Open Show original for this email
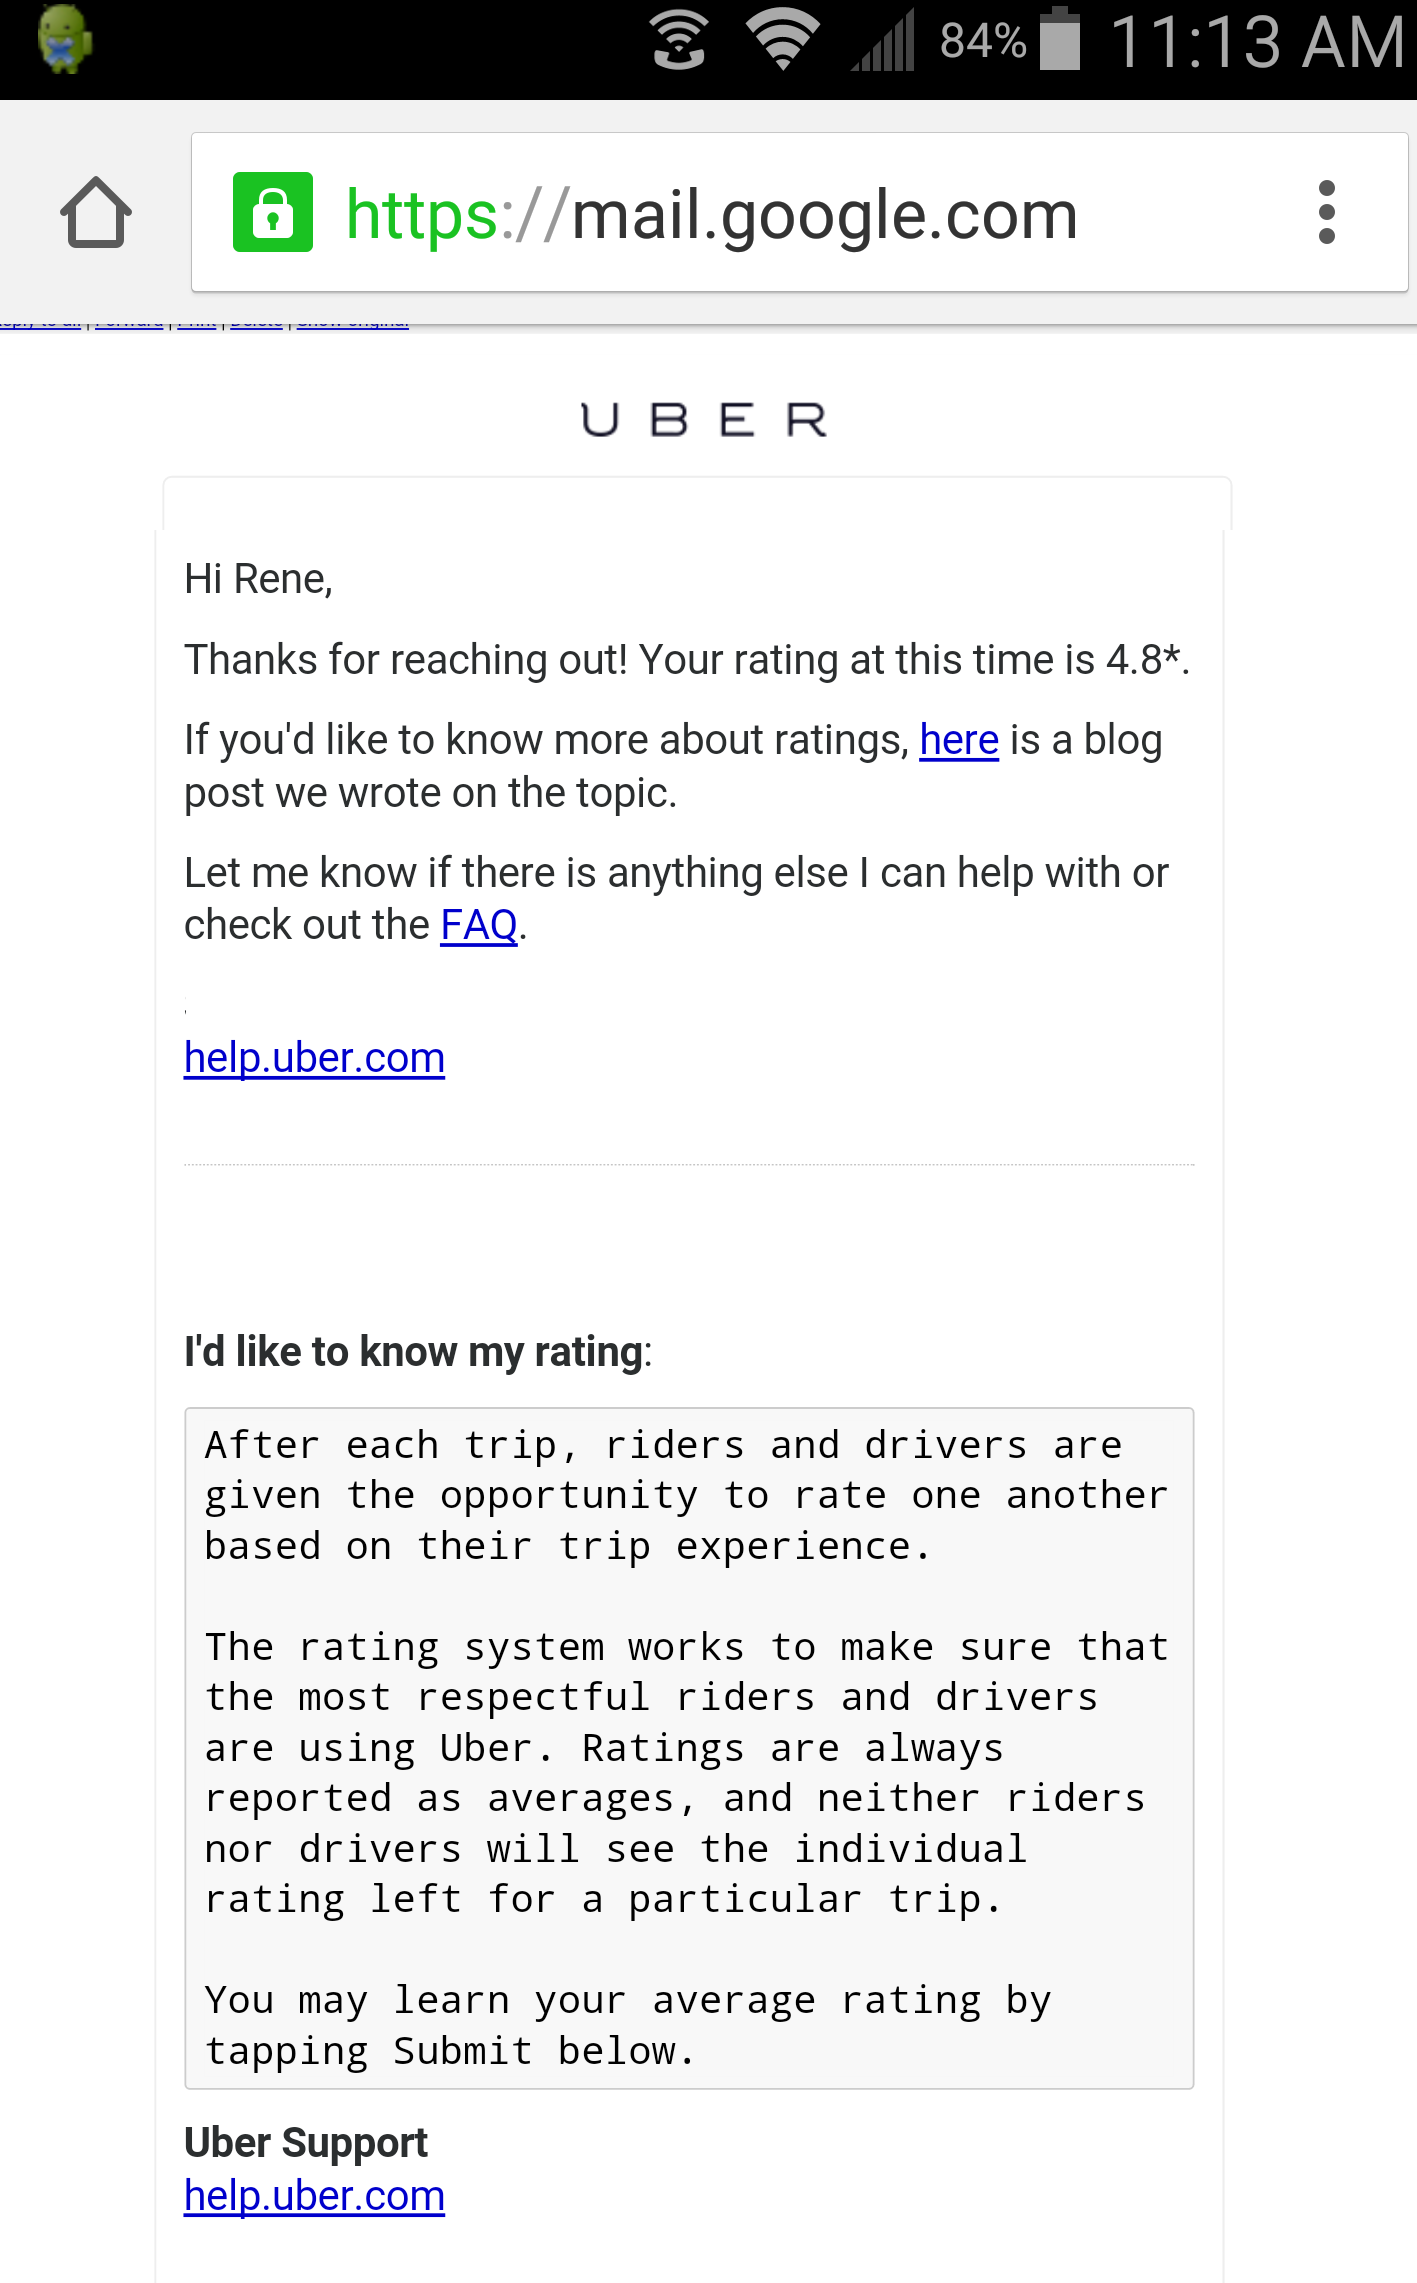Viewport: 1417px width, 2283px height. pyautogui.click(x=351, y=321)
